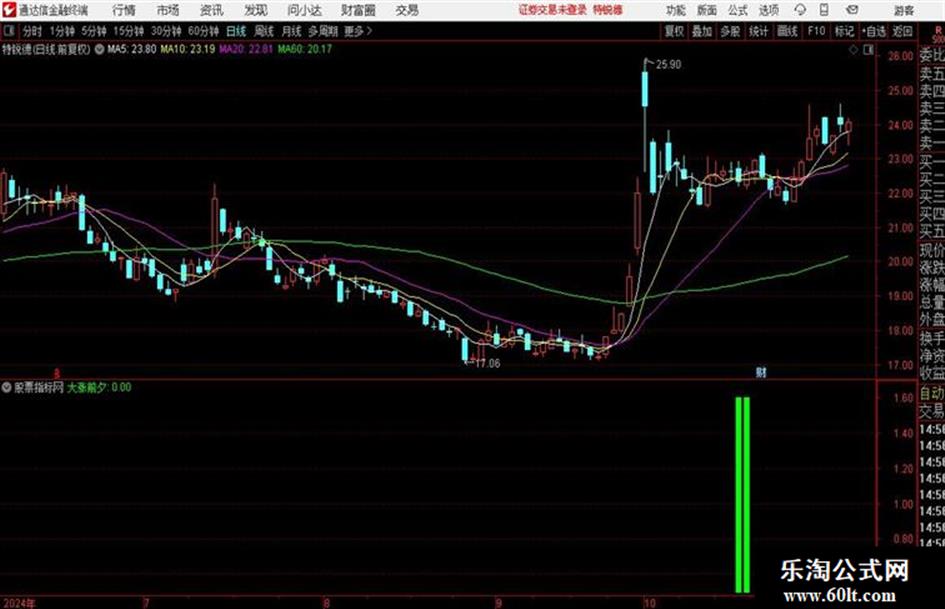Click the MA20 purple indicator label

(x=246, y=49)
